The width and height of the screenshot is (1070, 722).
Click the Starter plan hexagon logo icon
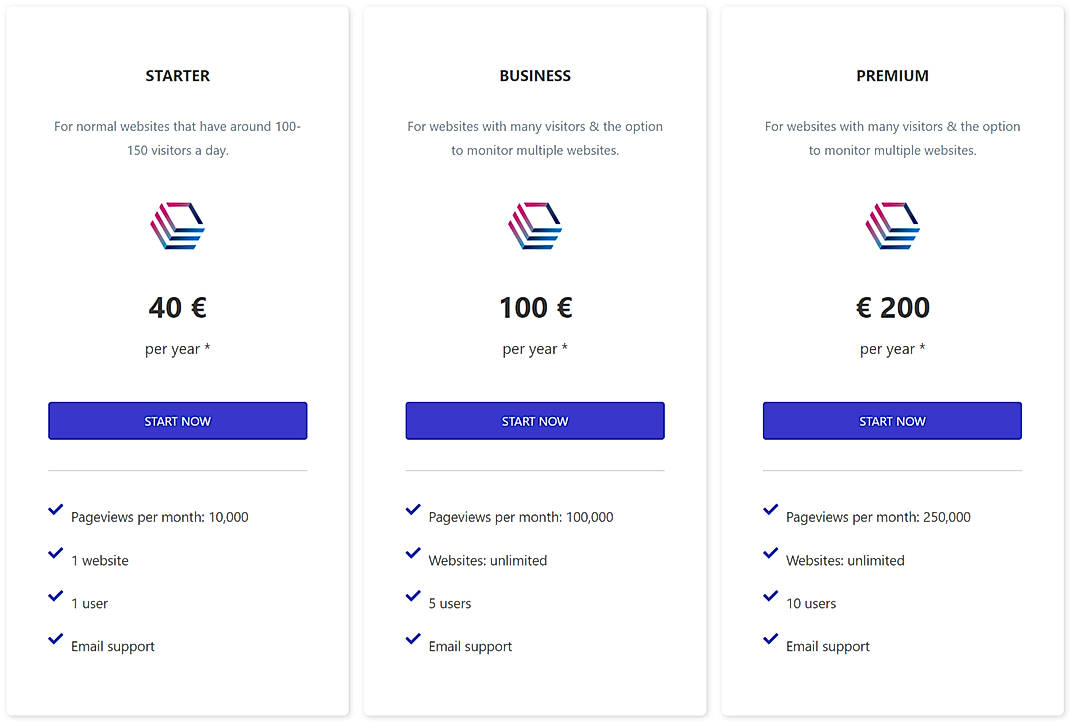pyautogui.click(x=177, y=225)
